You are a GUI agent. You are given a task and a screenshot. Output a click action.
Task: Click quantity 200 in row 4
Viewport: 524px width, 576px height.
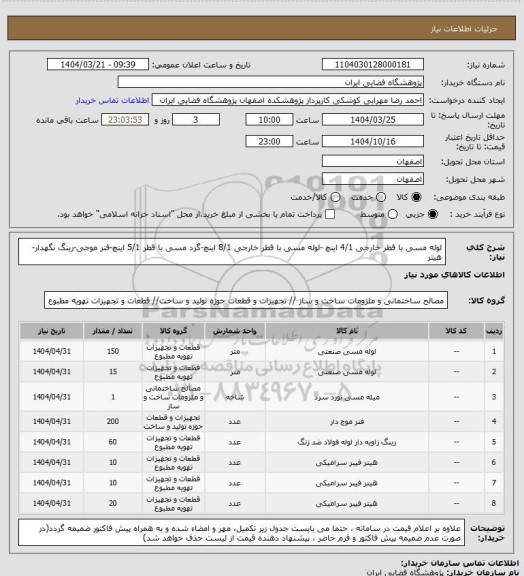(113, 421)
